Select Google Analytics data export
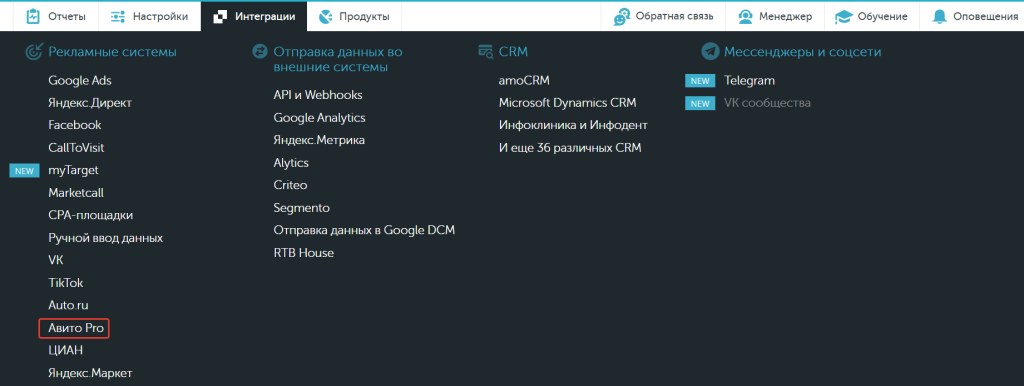1024x386 pixels. [319, 118]
